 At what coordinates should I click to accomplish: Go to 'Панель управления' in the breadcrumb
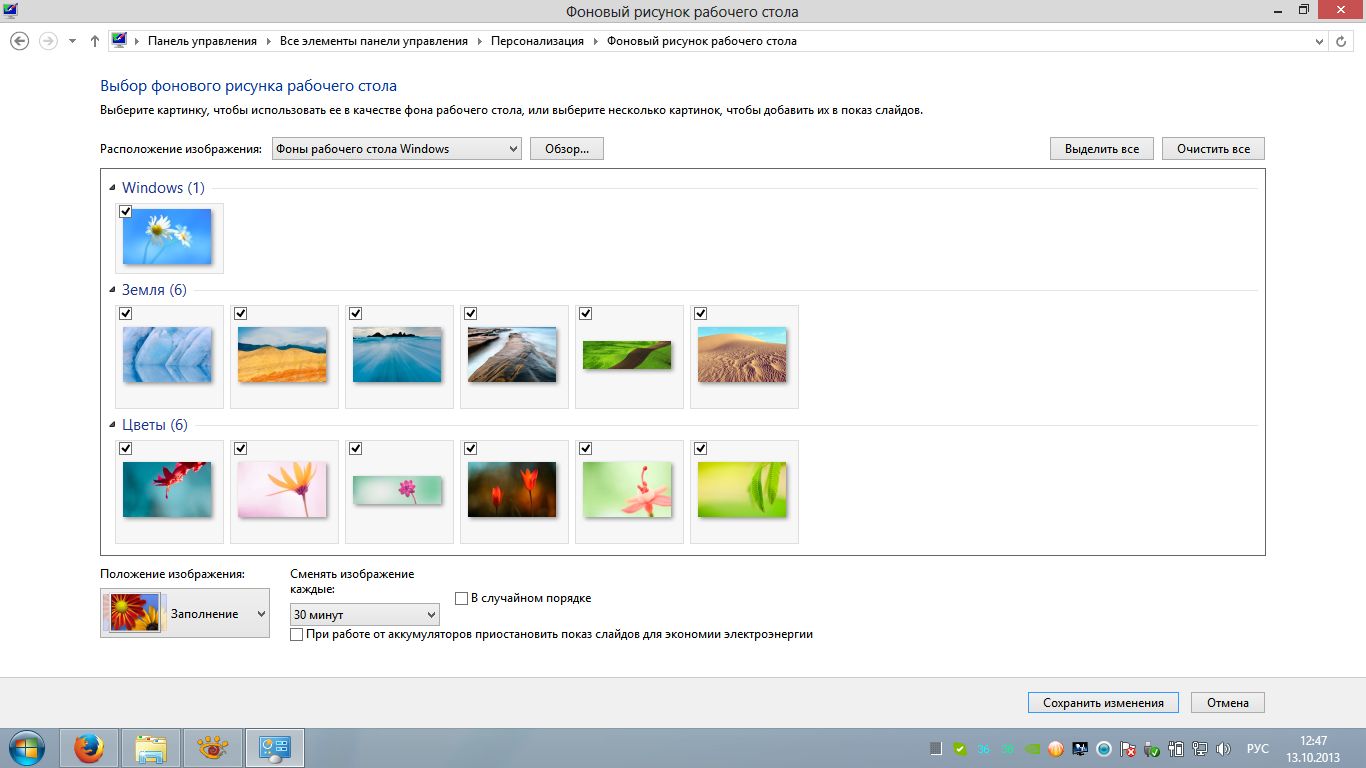(202, 41)
